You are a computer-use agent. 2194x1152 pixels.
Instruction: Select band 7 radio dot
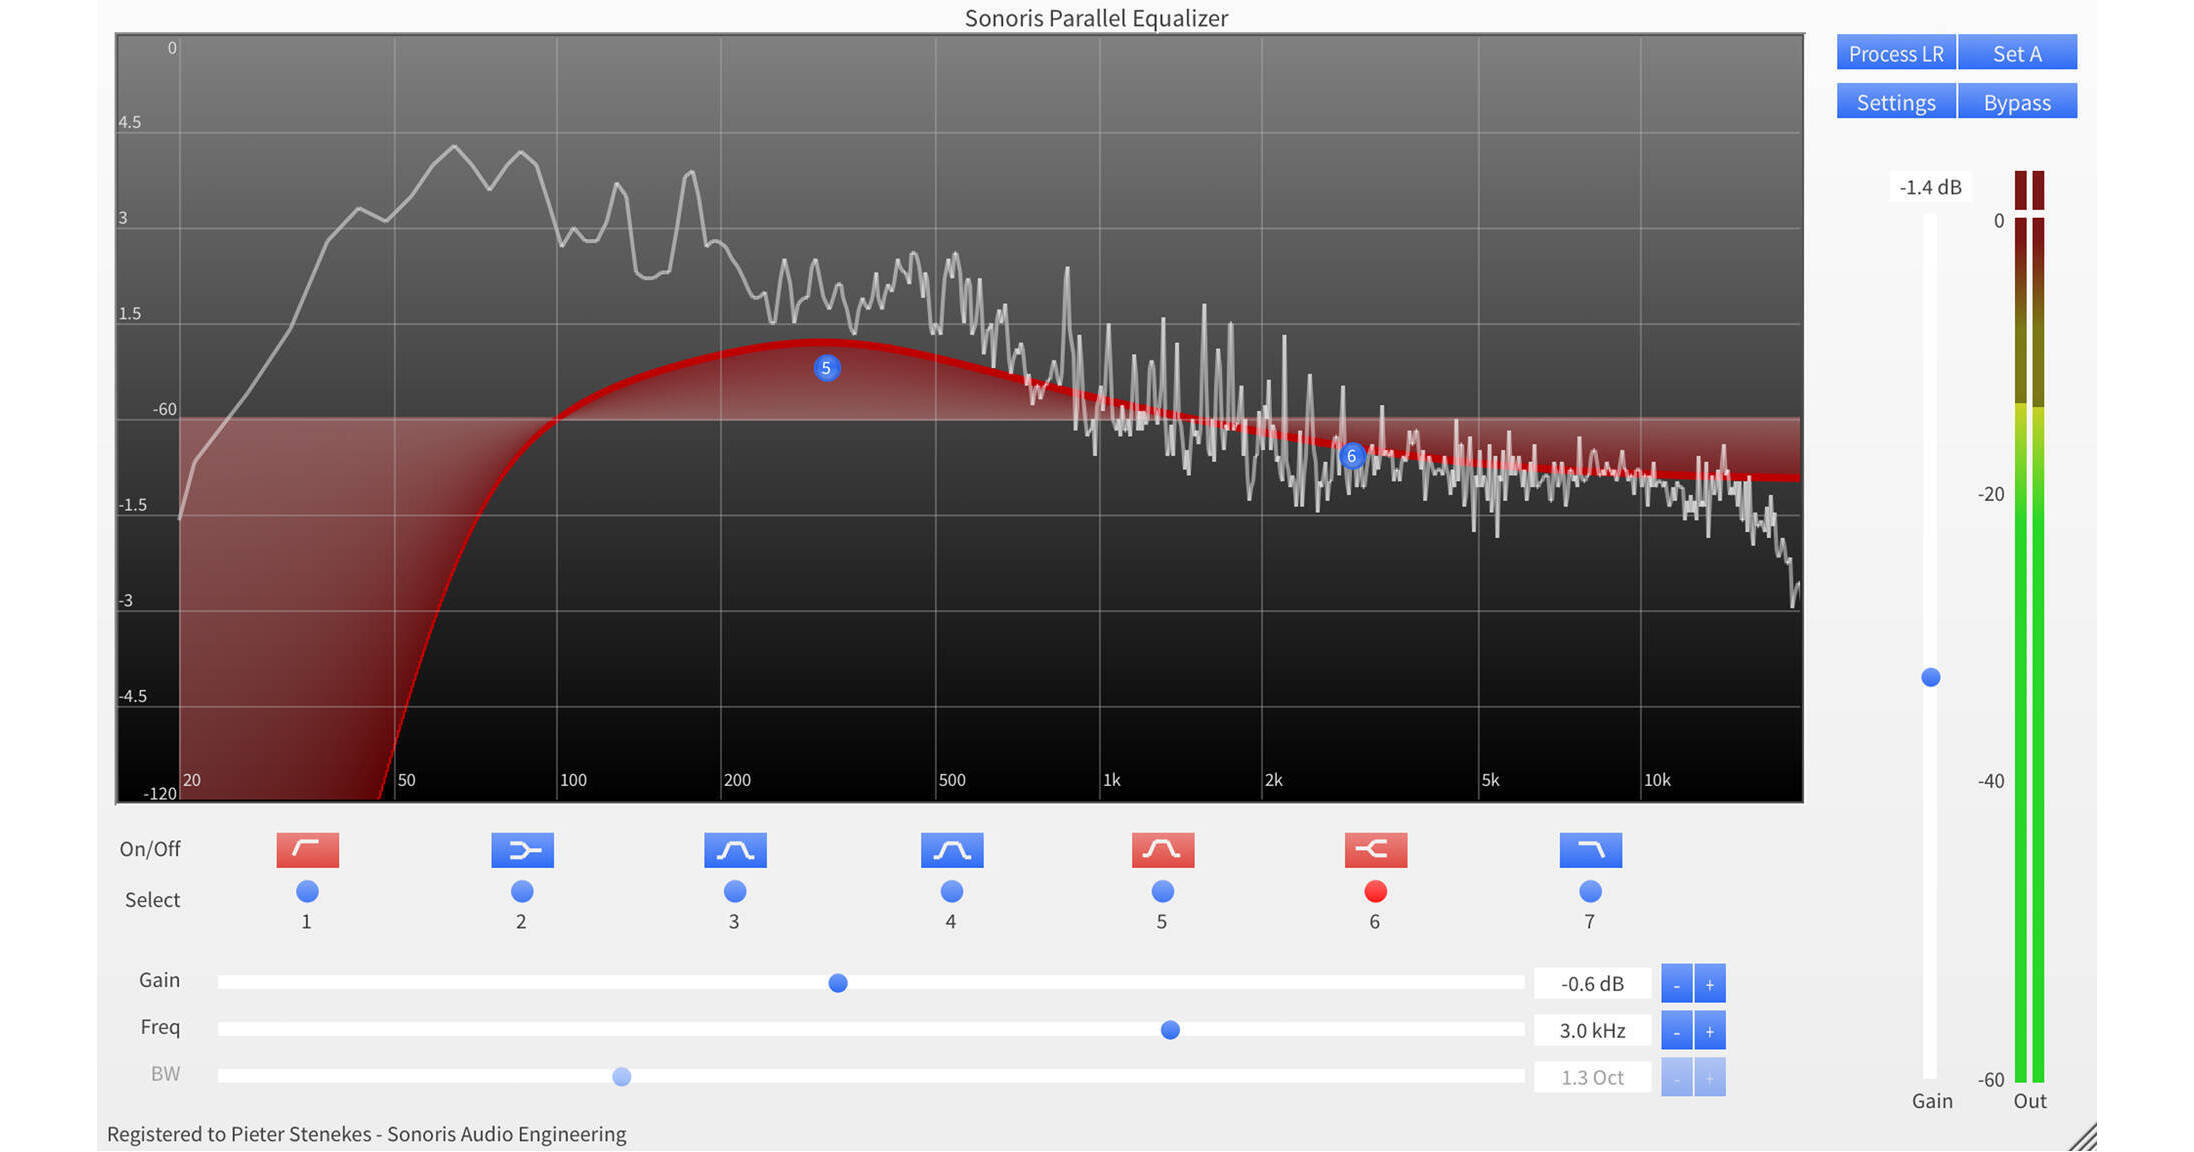(x=1590, y=891)
